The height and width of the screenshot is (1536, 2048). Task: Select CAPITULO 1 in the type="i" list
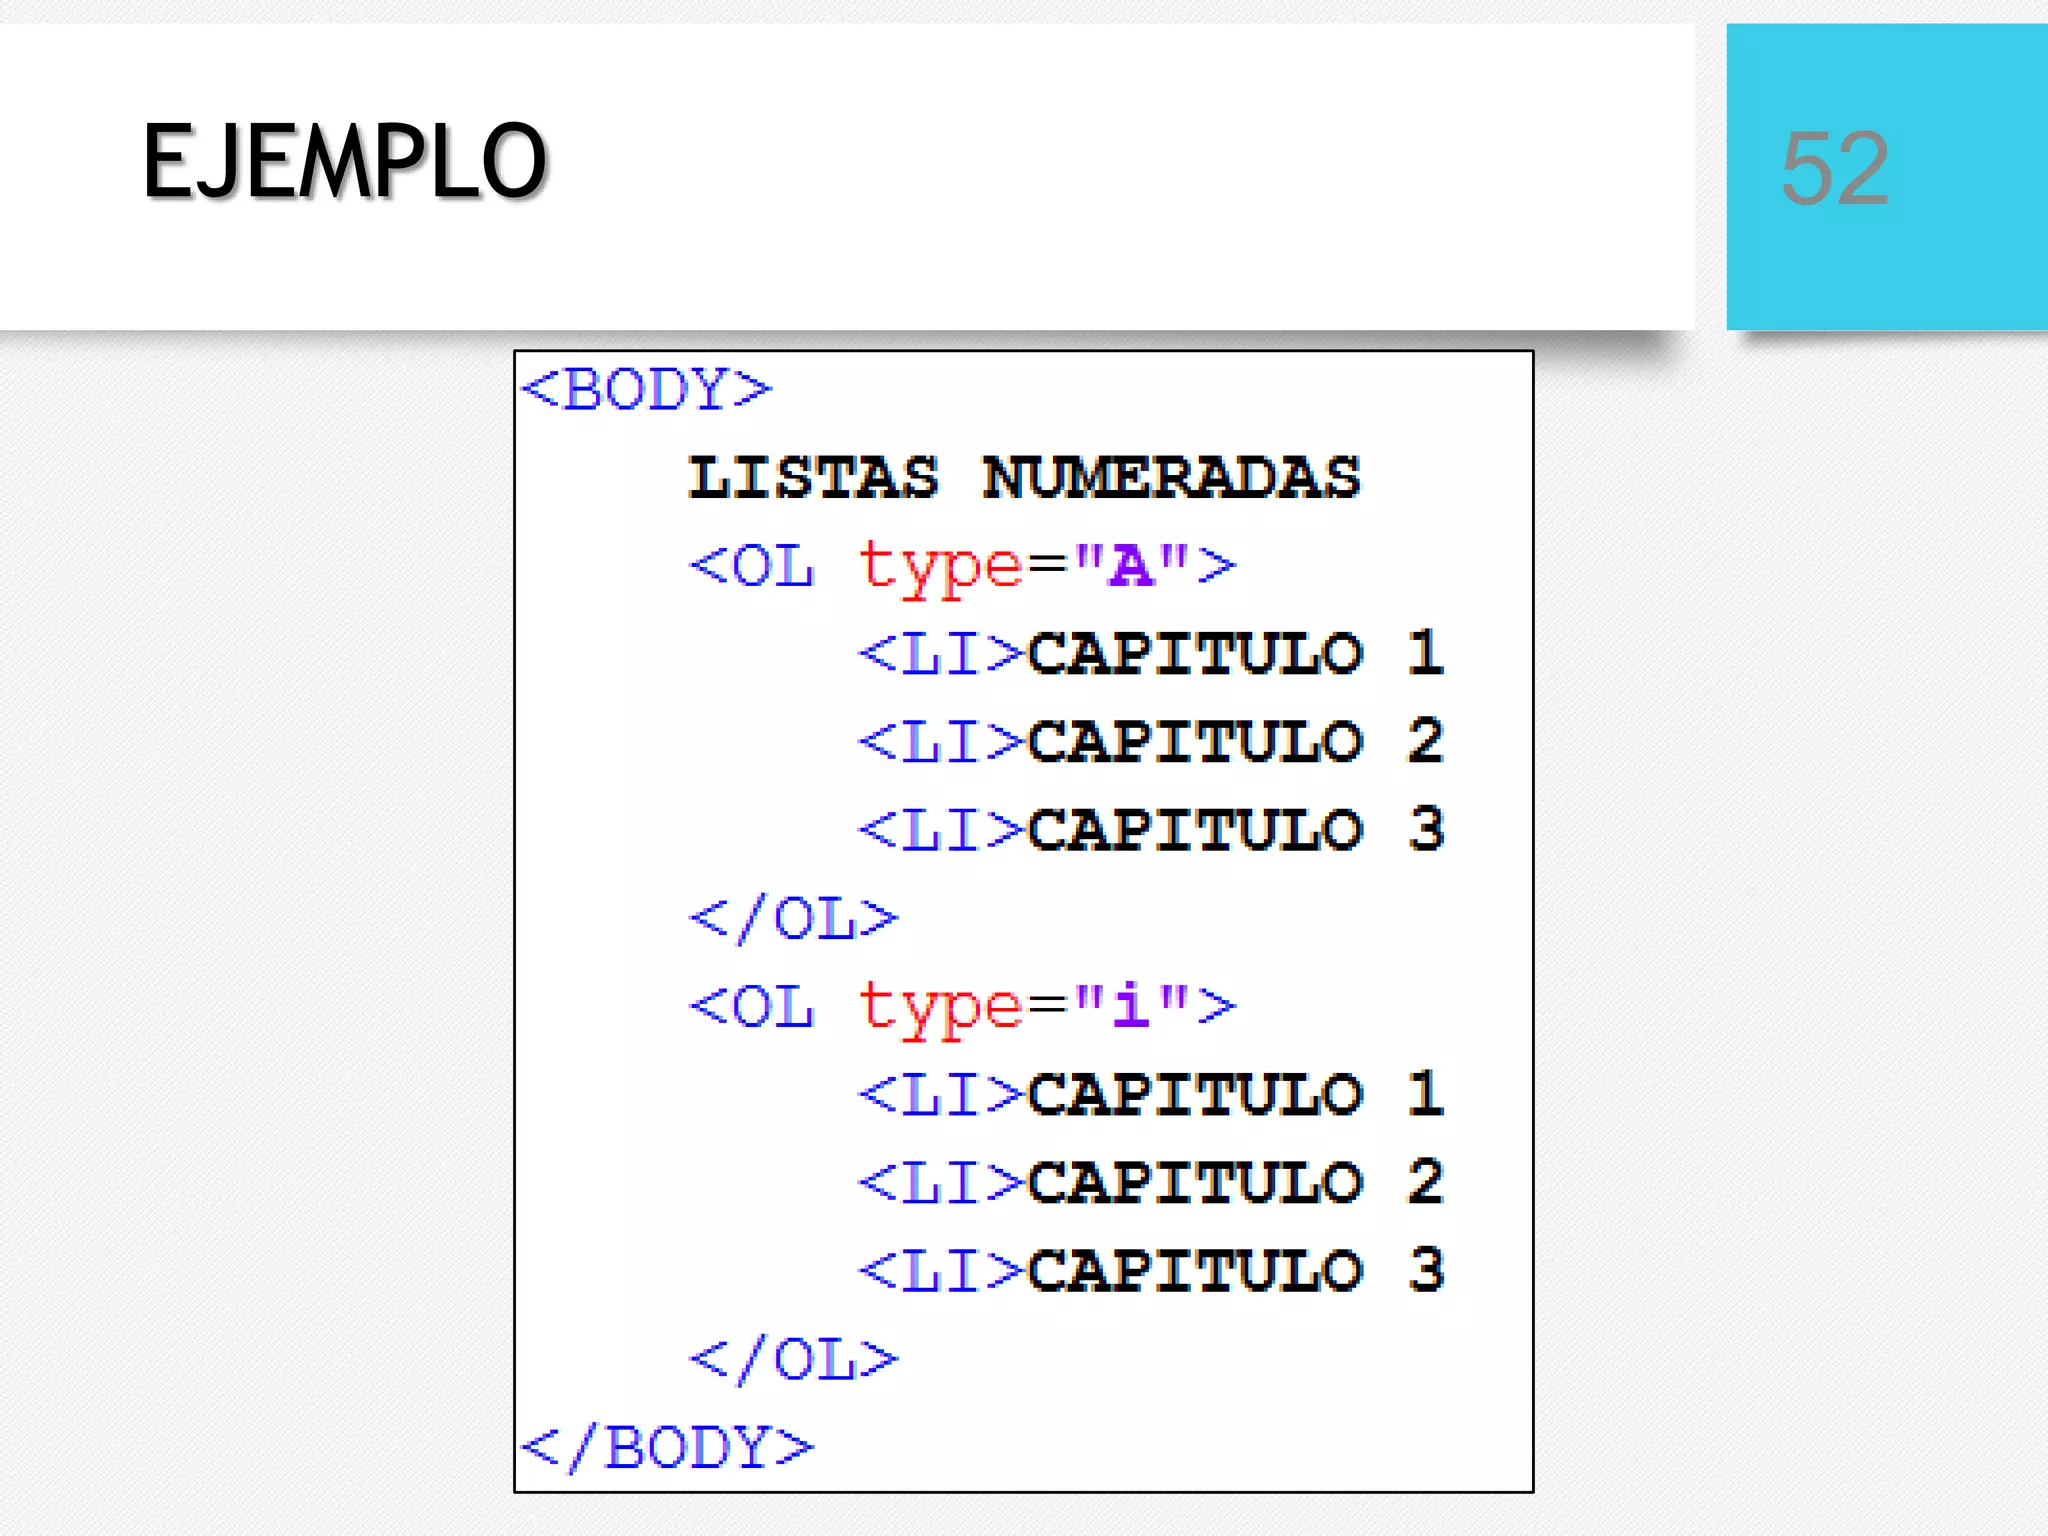tap(1236, 1094)
